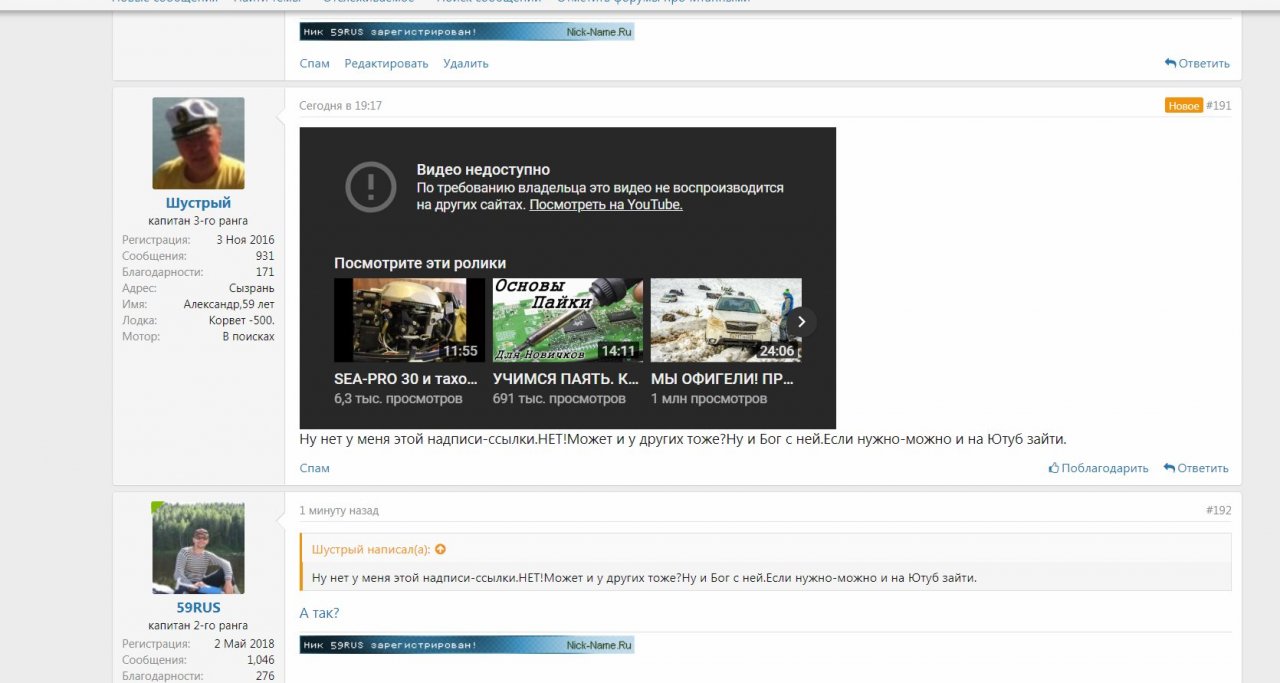
Task: Click Удалить to delete the top post
Action: coord(465,63)
